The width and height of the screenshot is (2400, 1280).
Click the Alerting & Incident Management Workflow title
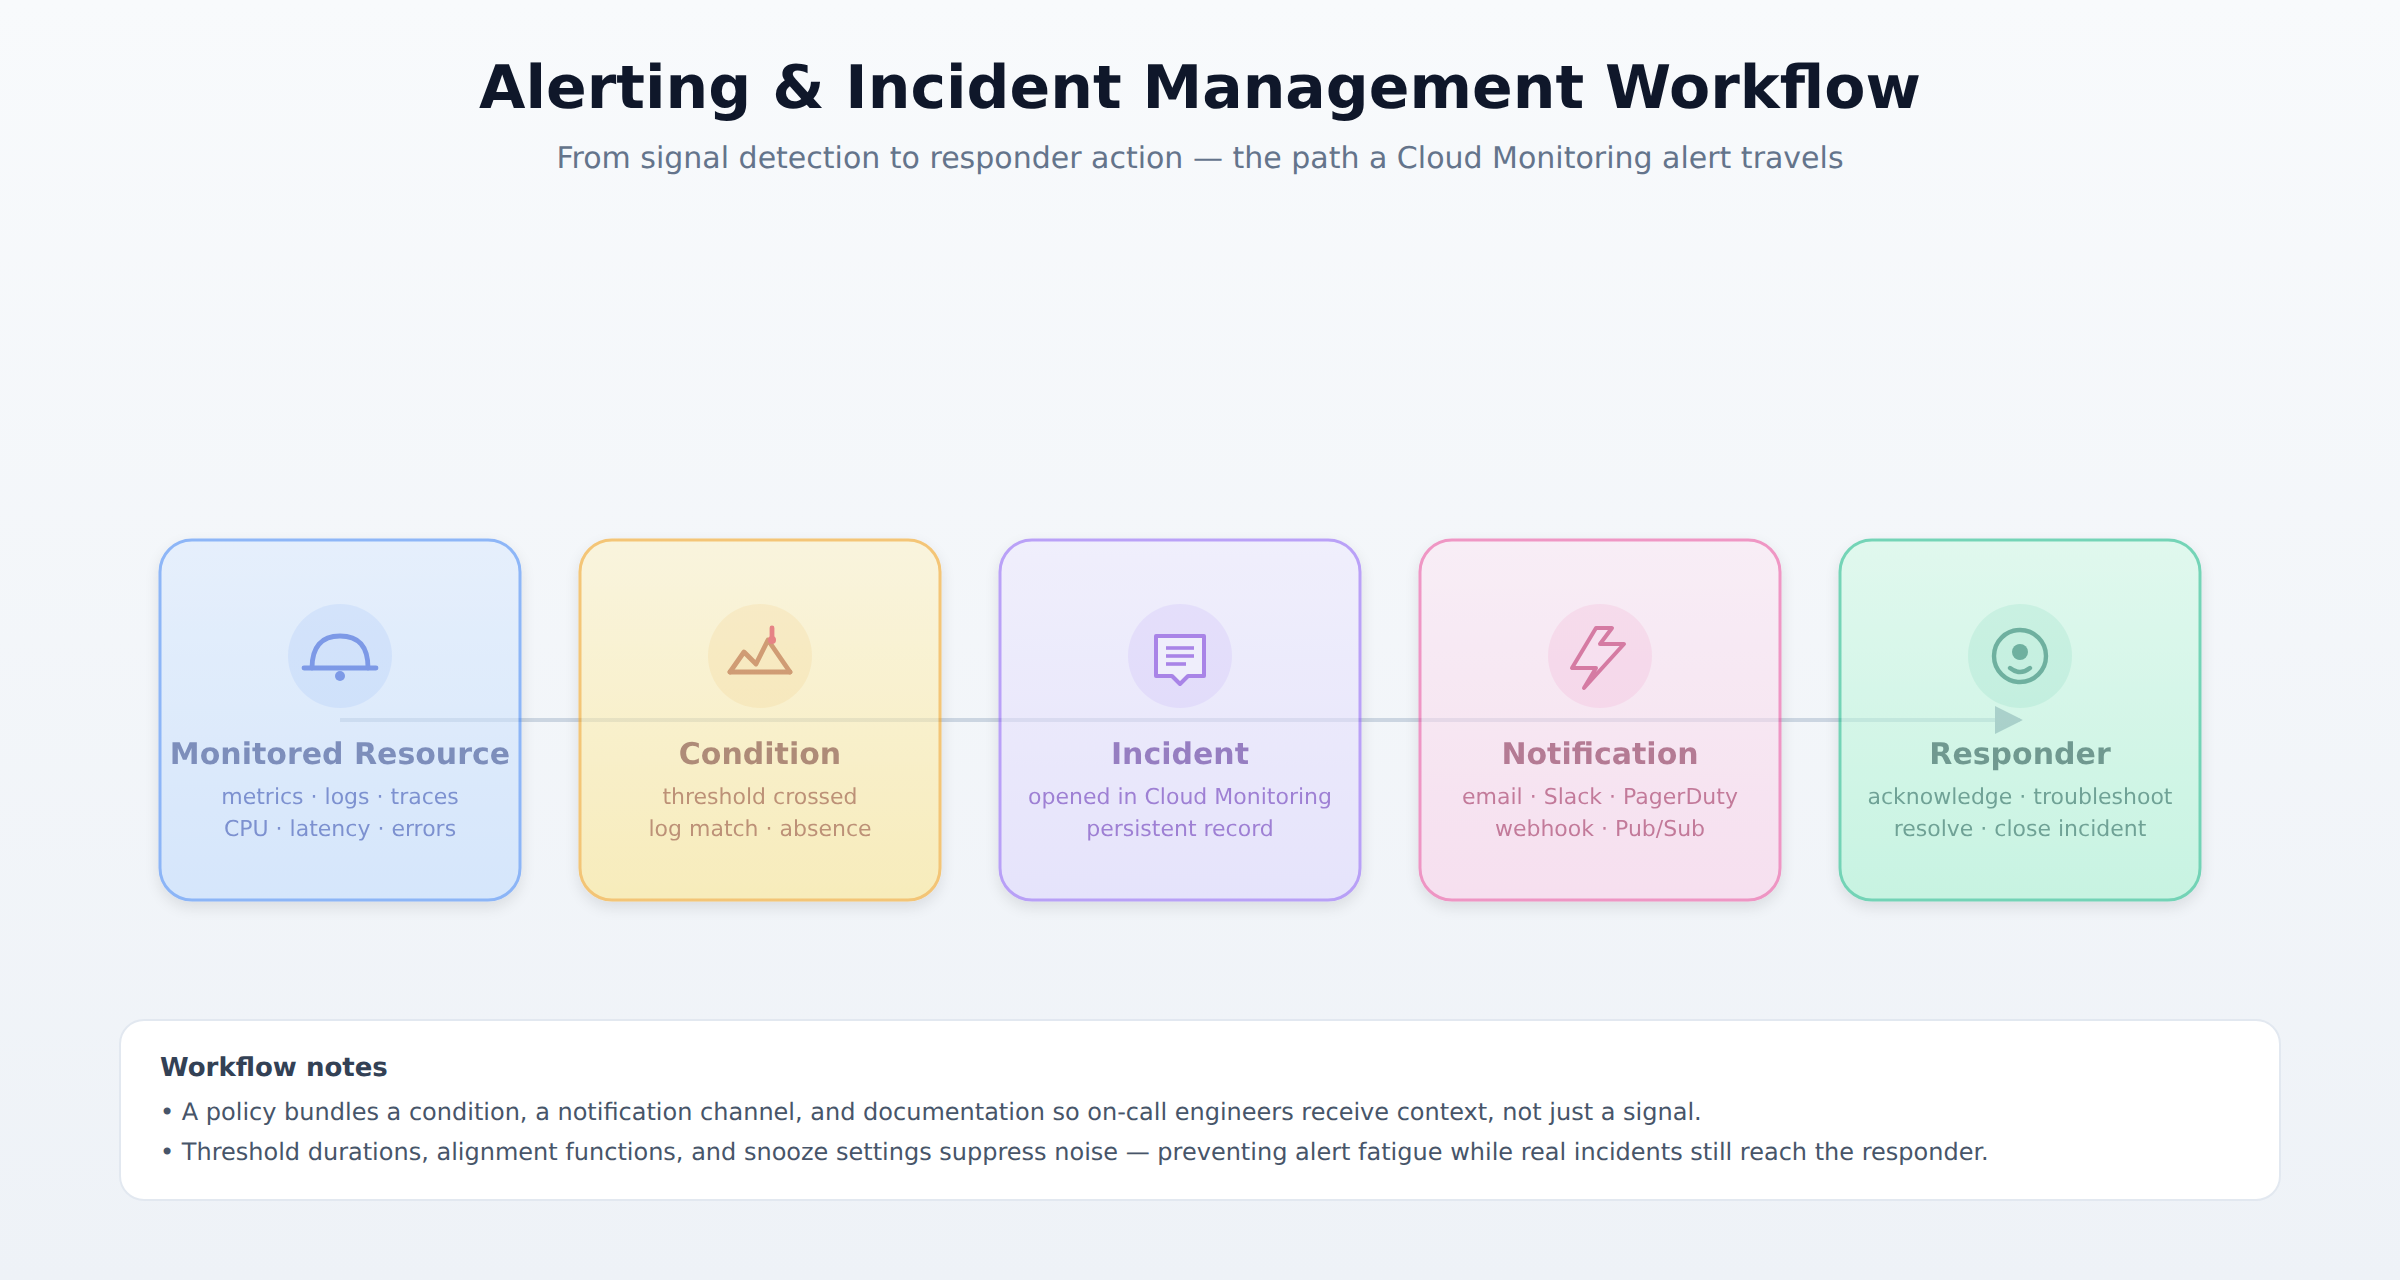click(1200, 87)
